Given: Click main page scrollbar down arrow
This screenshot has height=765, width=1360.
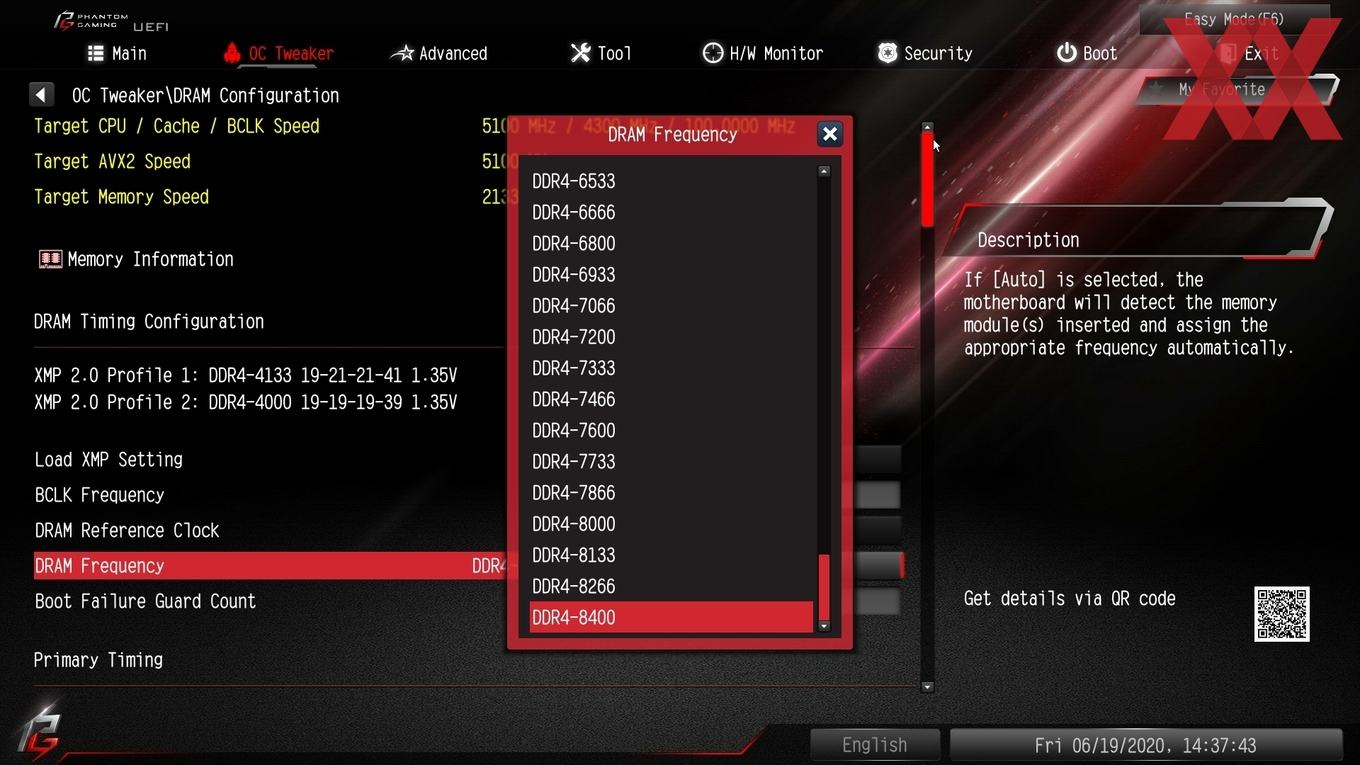Looking at the screenshot, I should [927, 687].
